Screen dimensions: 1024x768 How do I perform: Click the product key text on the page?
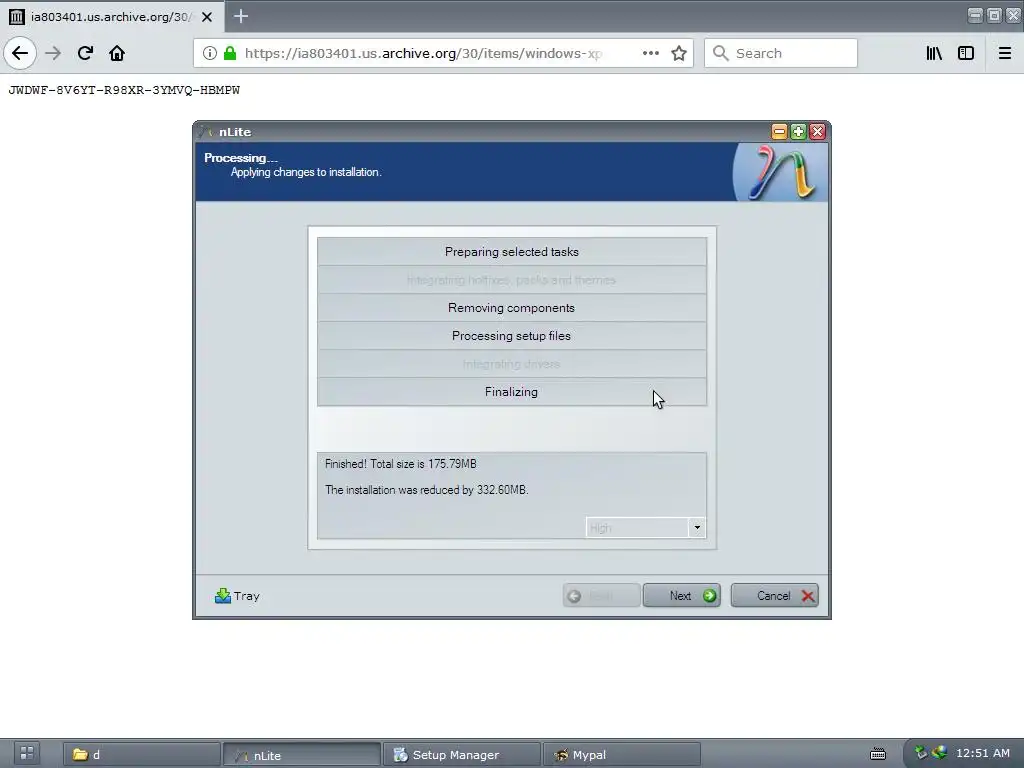click(x=124, y=90)
